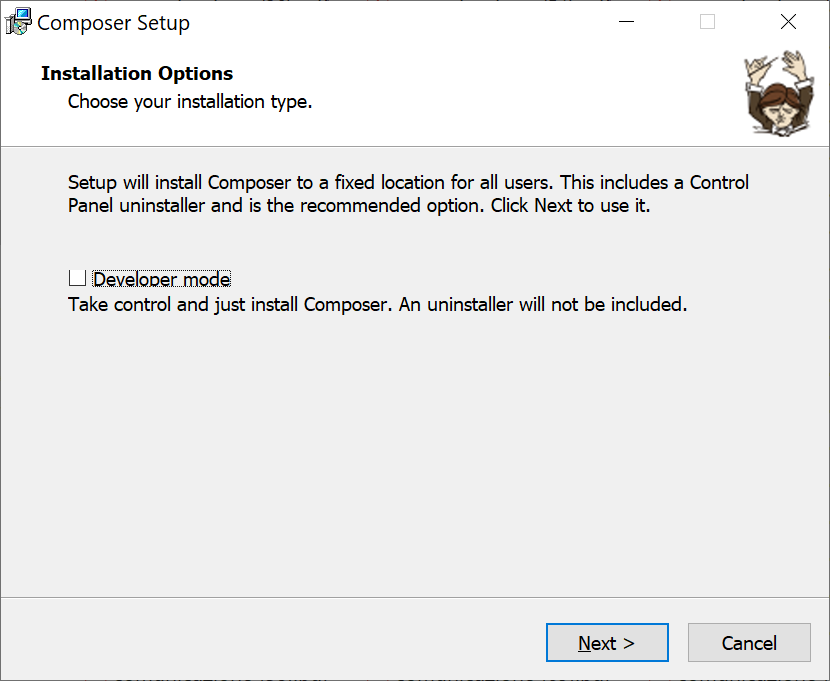Click the 'Click Next to use it' sentence
Screen dimensions: 830x681
(570, 205)
